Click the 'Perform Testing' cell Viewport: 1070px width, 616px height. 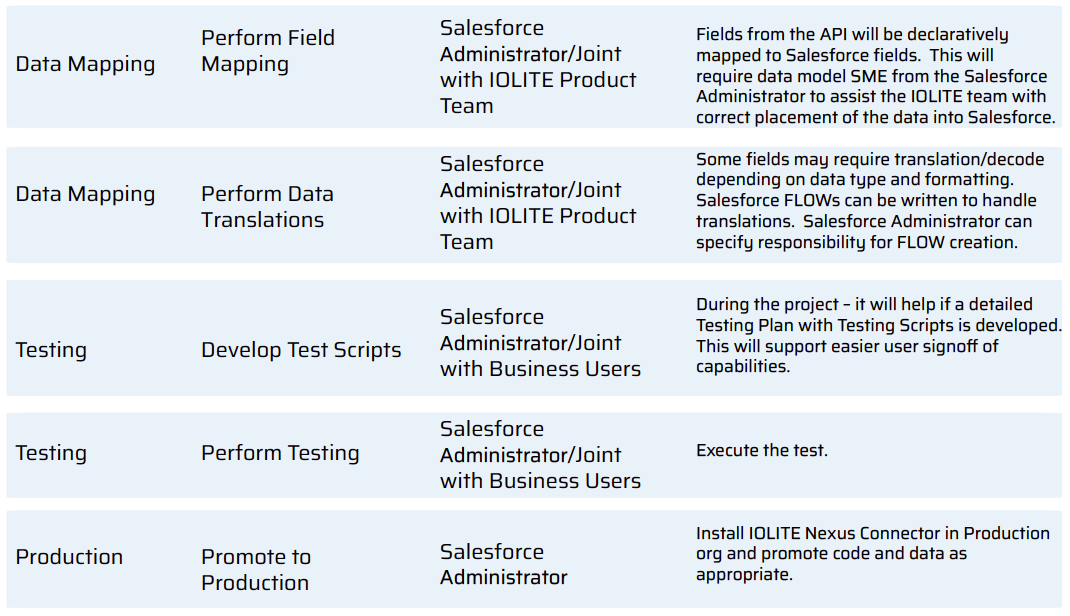click(280, 453)
